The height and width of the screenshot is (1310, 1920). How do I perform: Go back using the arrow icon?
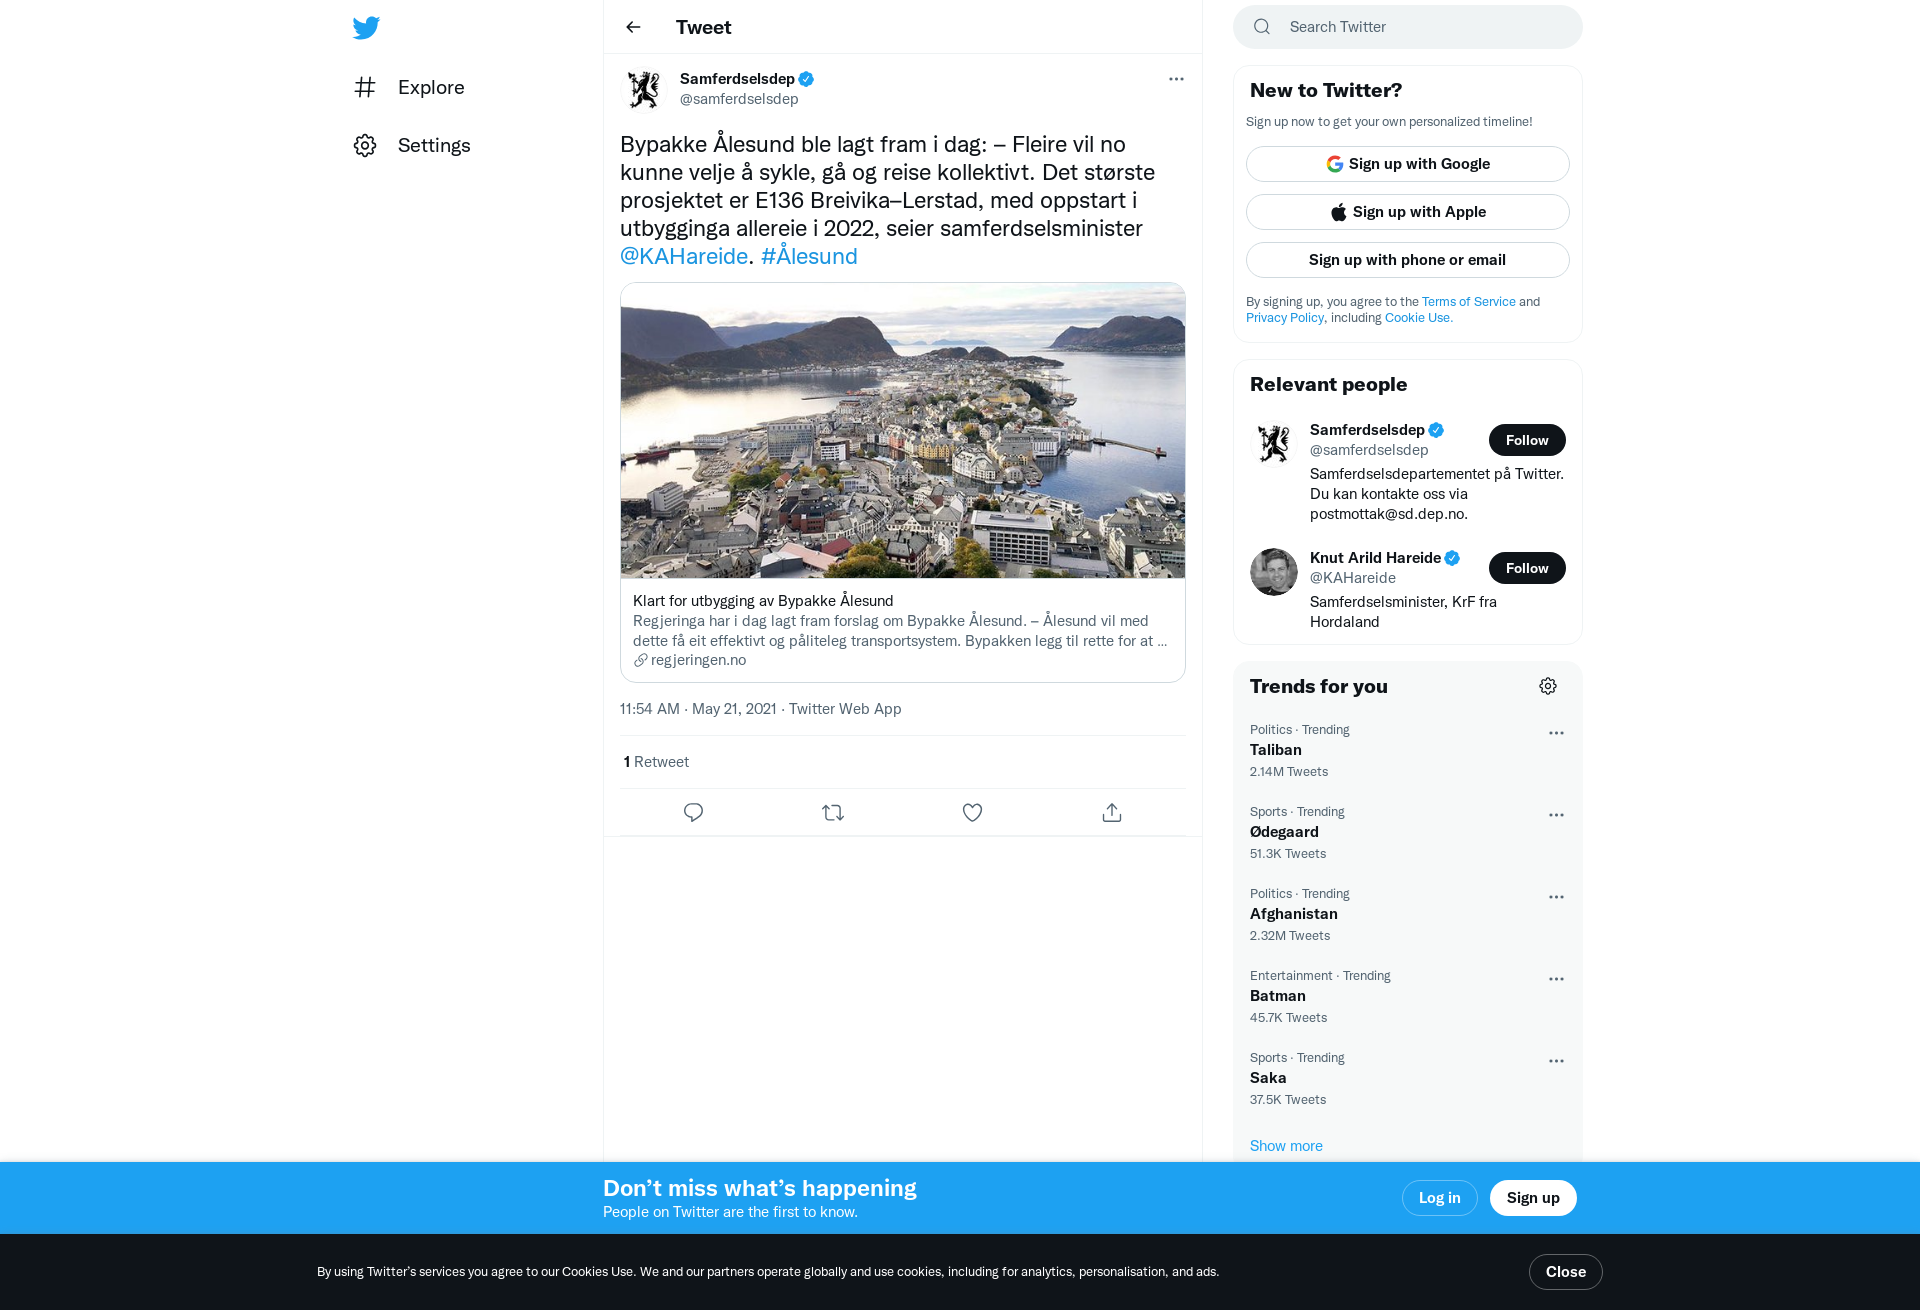pos(633,27)
